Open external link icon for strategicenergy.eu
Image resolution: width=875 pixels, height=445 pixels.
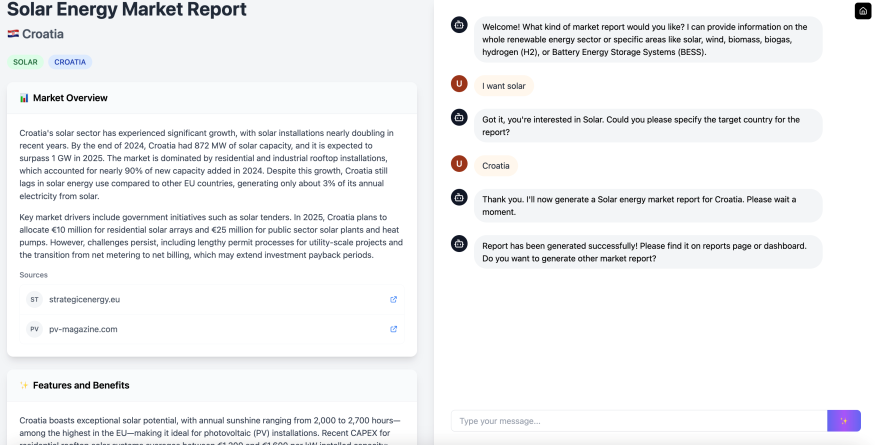(x=393, y=299)
